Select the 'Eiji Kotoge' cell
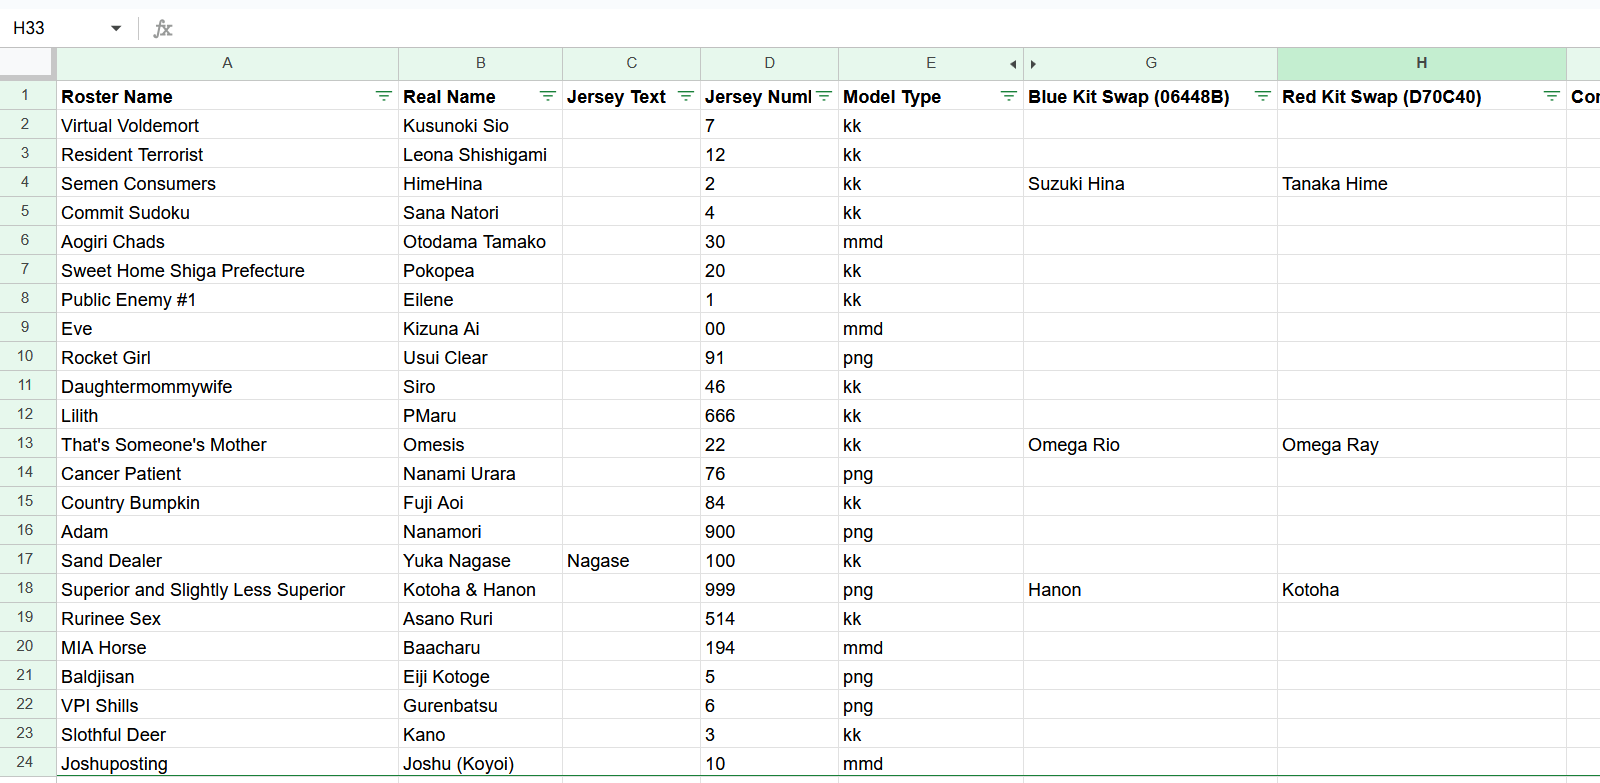Image resolution: width=1600 pixels, height=783 pixels. tap(481, 676)
